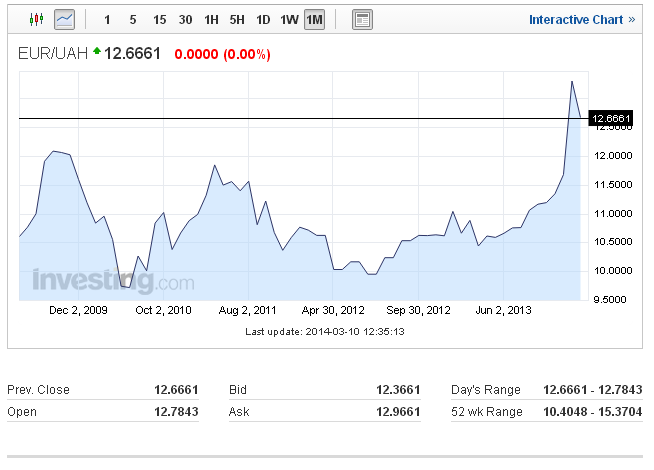Click the EUR/UAH pair title
The height and width of the screenshot is (470, 654).
53,53
